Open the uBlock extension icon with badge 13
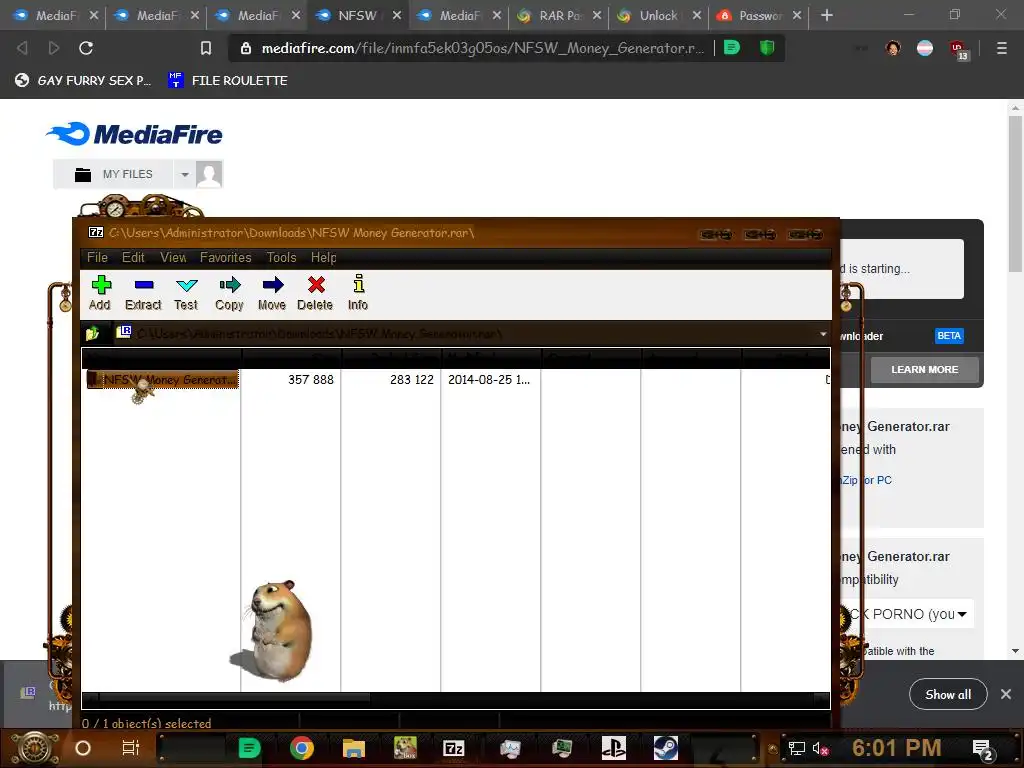This screenshot has width=1024, height=768. (x=959, y=50)
